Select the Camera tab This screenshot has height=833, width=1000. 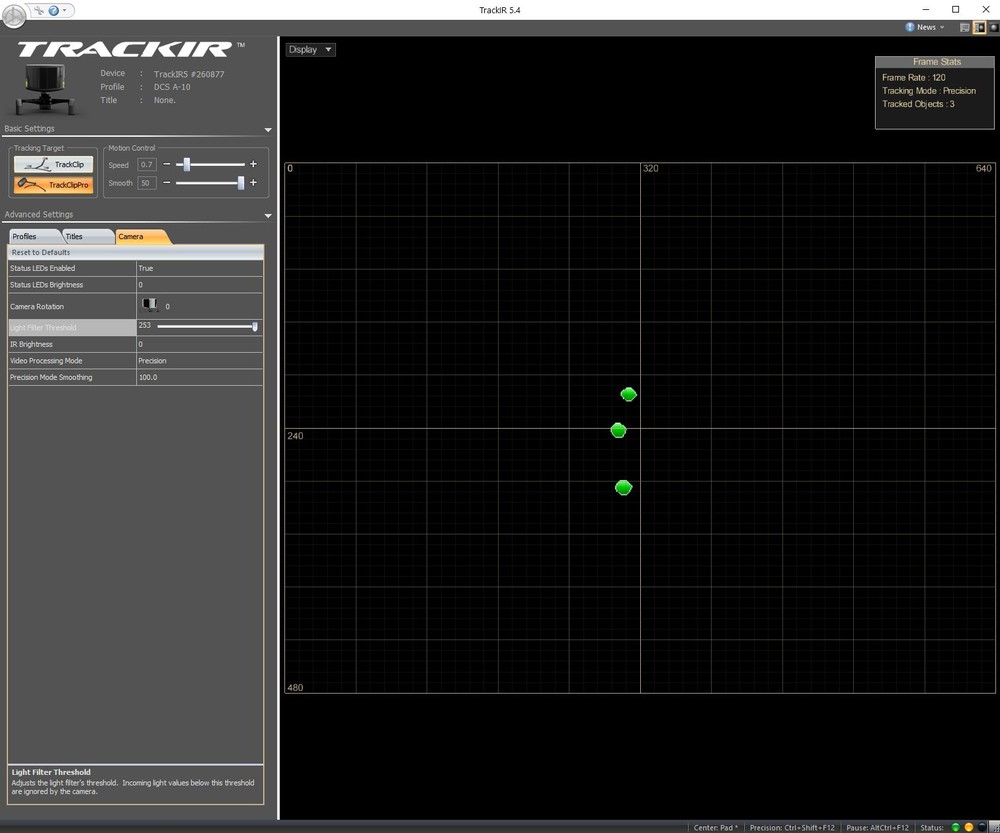pyautogui.click(x=142, y=237)
